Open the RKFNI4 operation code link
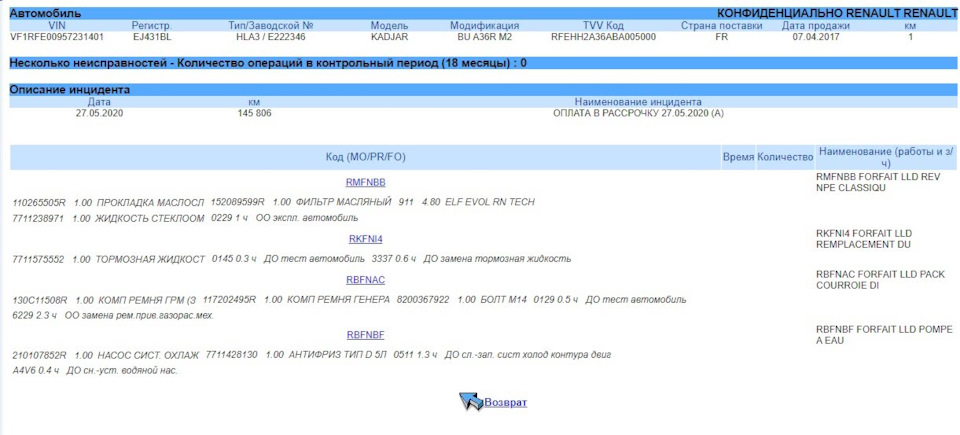Screen dimensions: 960x435 tap(366, 239)
